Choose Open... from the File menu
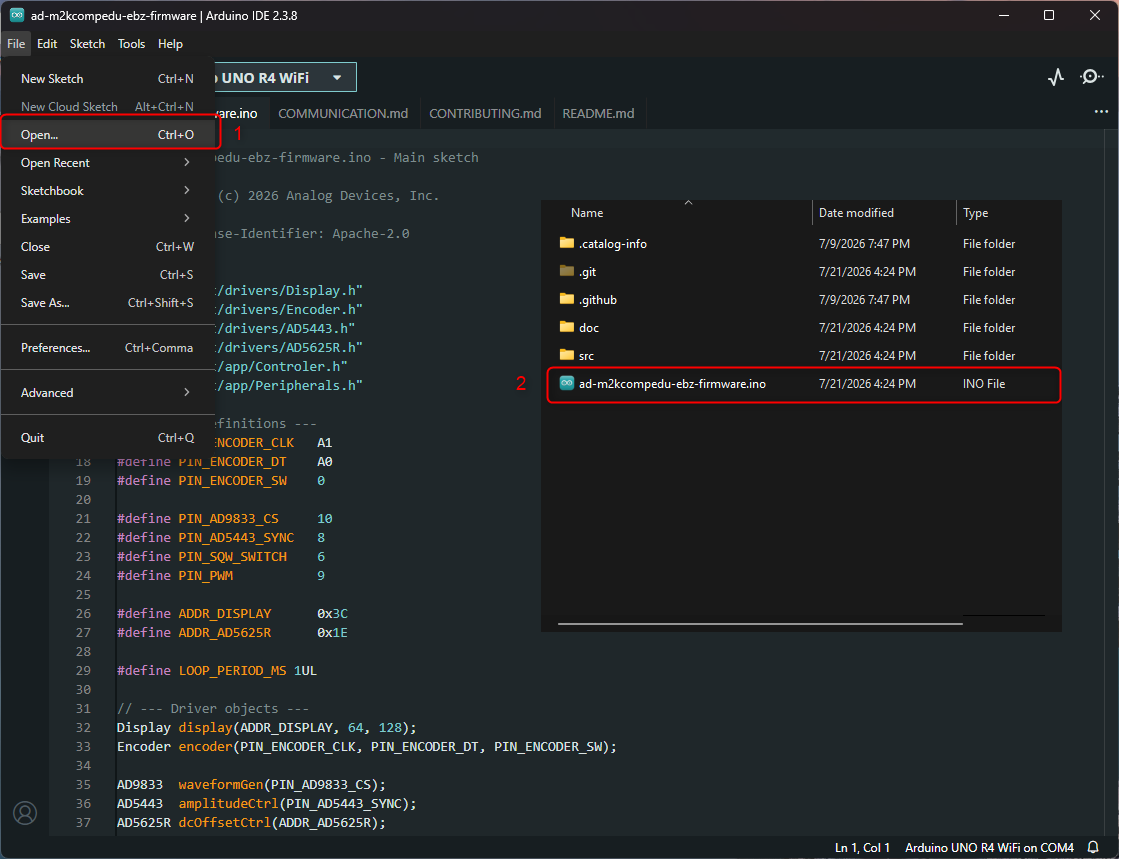The width and height of the screenshot is (1122, 859). tap(107, 135)
